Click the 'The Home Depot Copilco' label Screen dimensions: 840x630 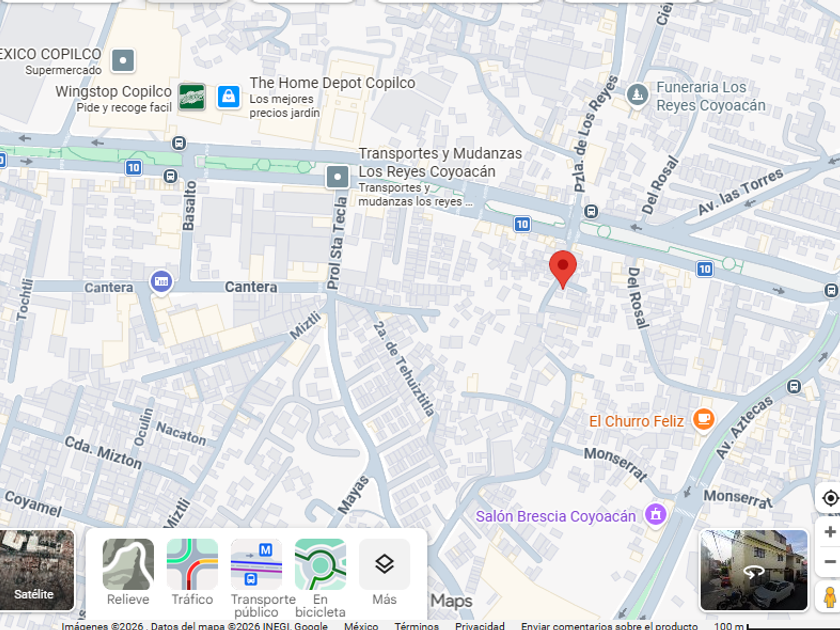(332, 83)
